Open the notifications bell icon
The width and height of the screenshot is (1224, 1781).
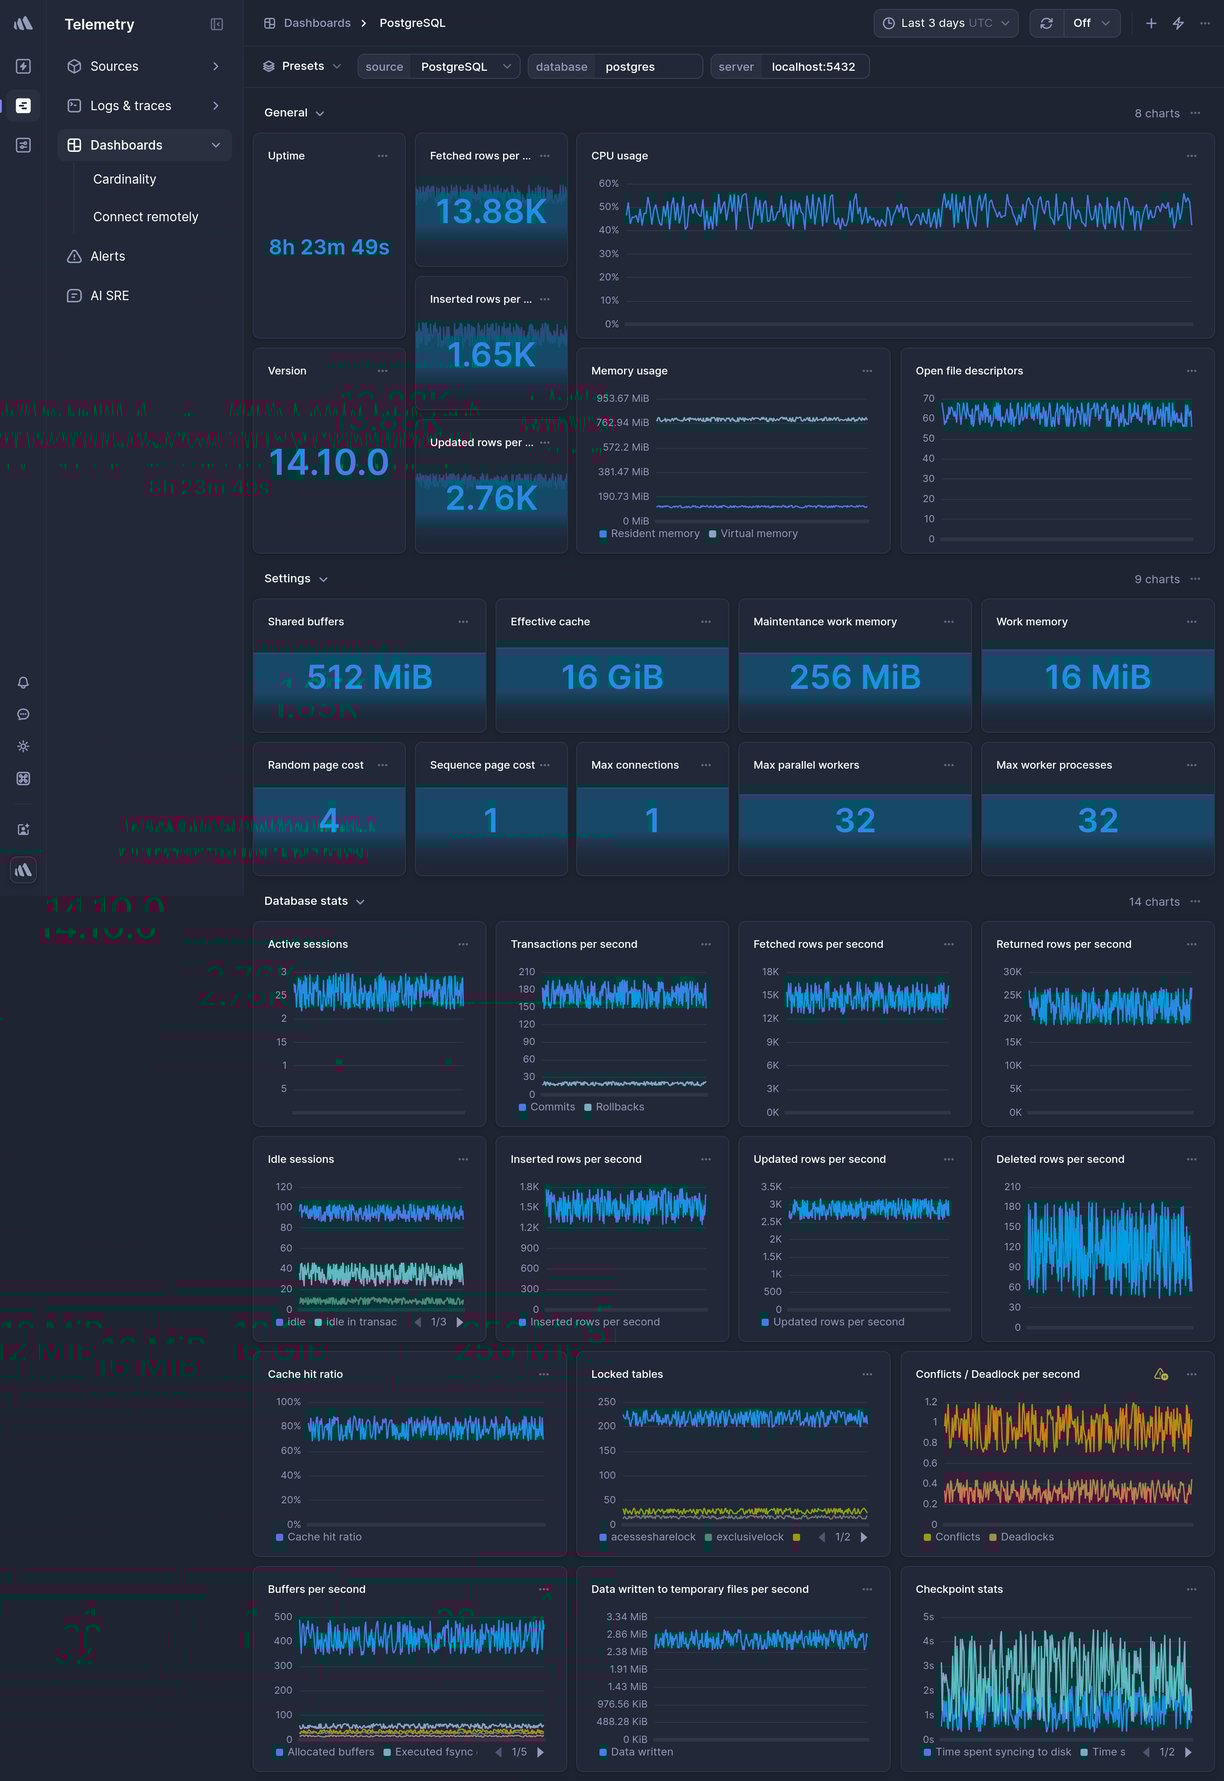[x=23, y=682]
